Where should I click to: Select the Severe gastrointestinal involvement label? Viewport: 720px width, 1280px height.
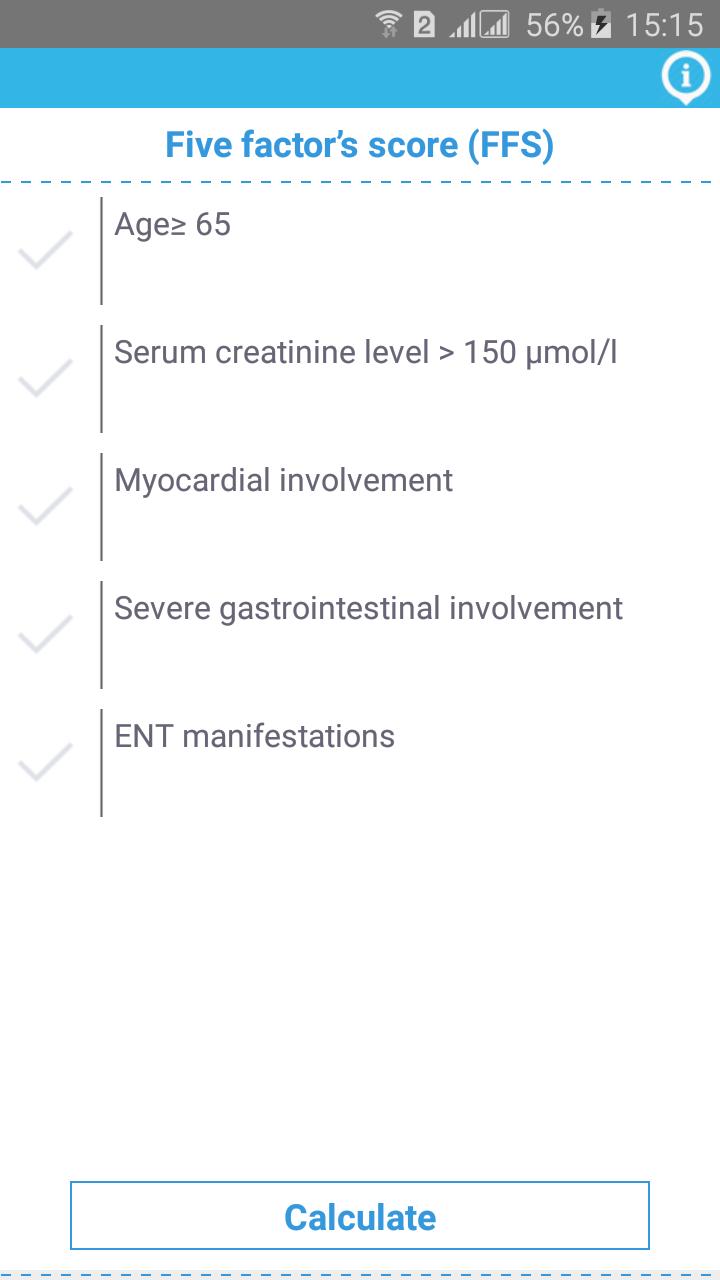[368, 609]
